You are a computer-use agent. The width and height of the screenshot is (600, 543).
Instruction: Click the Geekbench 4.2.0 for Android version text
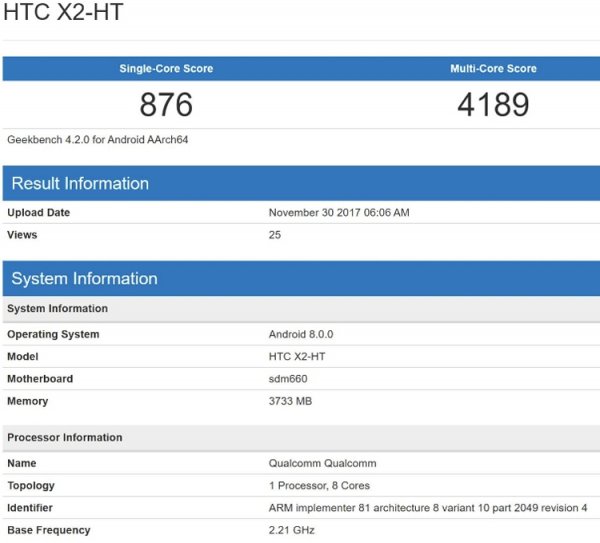[98, 140]
